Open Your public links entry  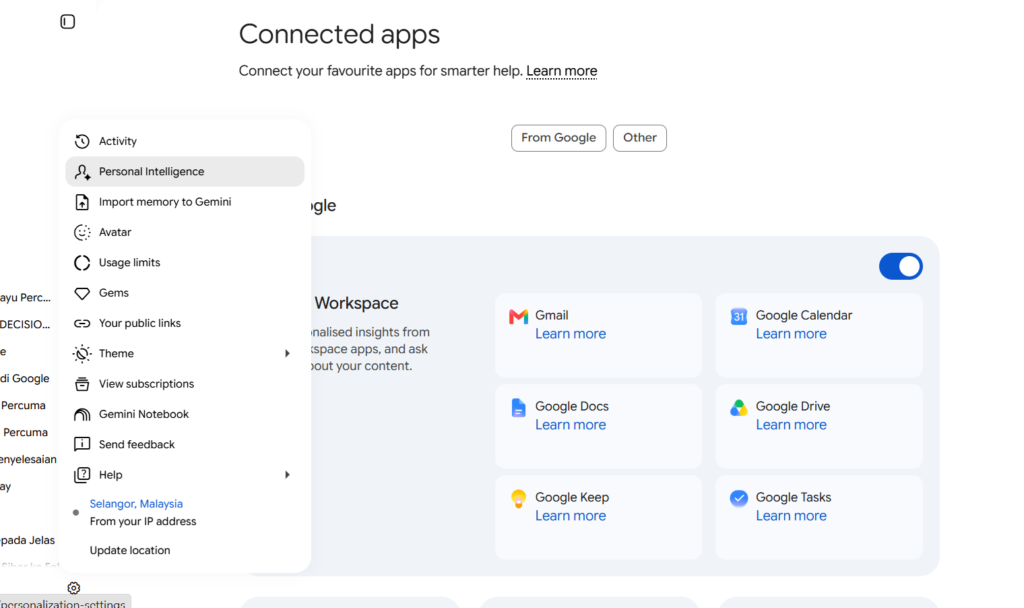pos(185,323)
